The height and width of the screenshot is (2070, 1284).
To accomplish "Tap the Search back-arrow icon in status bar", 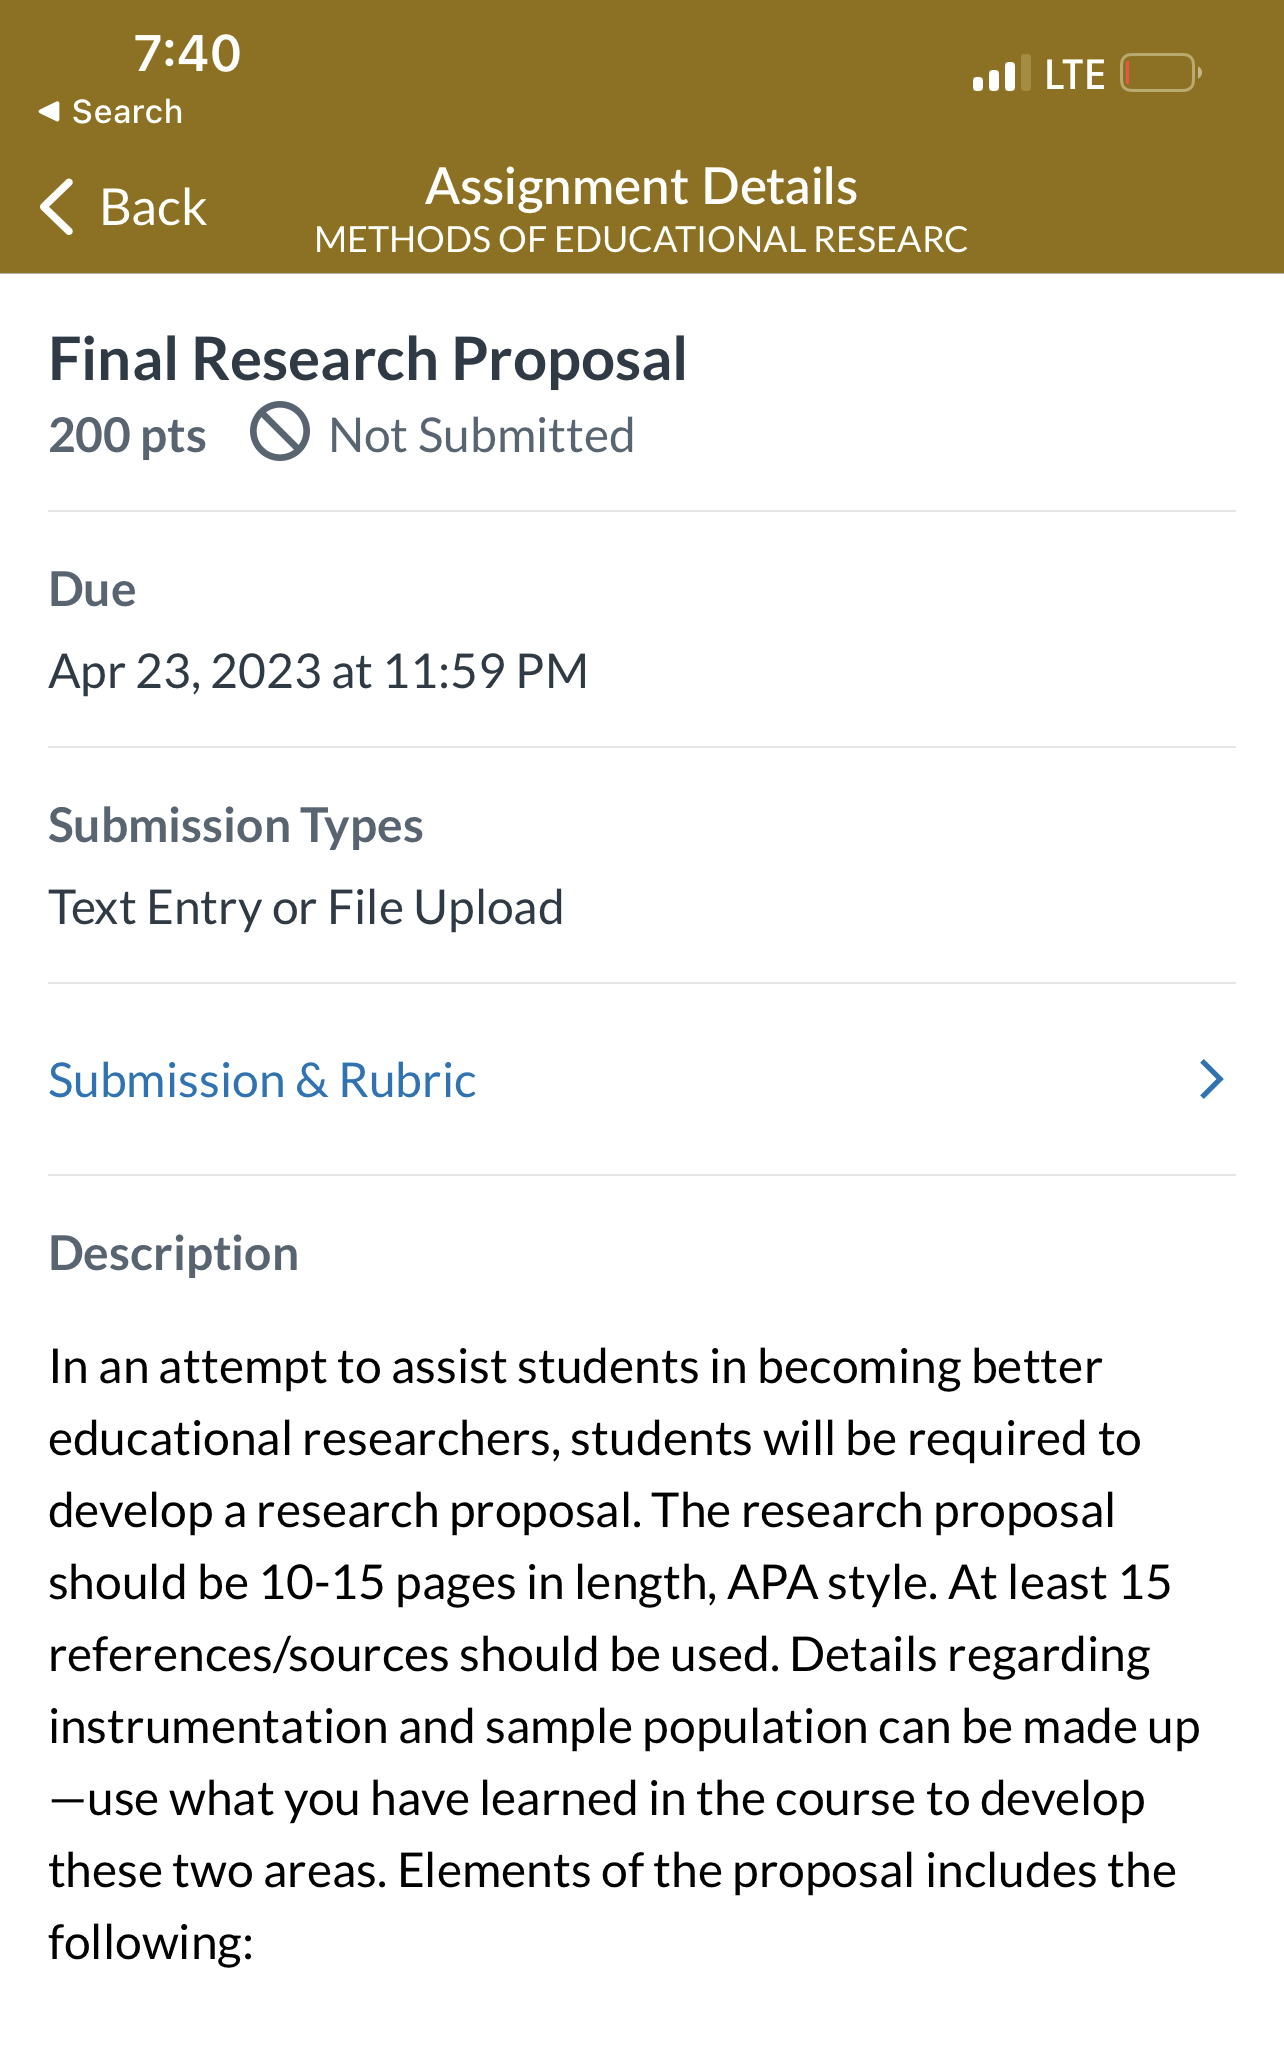I will [x=50, y=111].
